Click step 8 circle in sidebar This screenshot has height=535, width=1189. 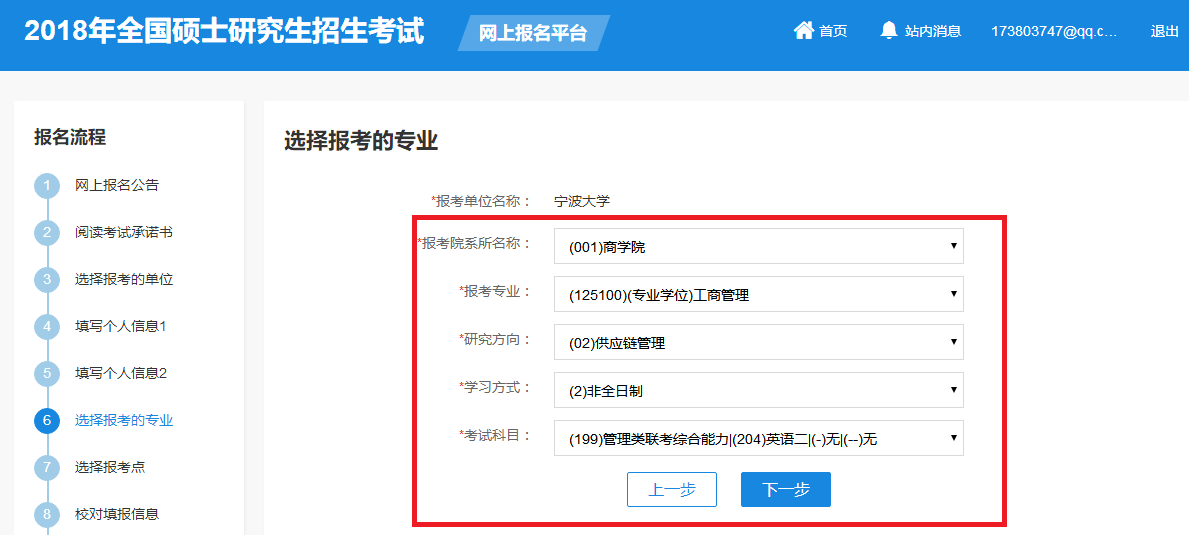click(x=47, y=515)
